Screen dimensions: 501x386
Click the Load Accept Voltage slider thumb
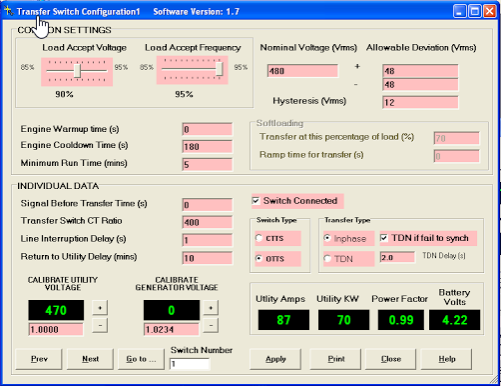pyautogui.click(x=77, y=71)
